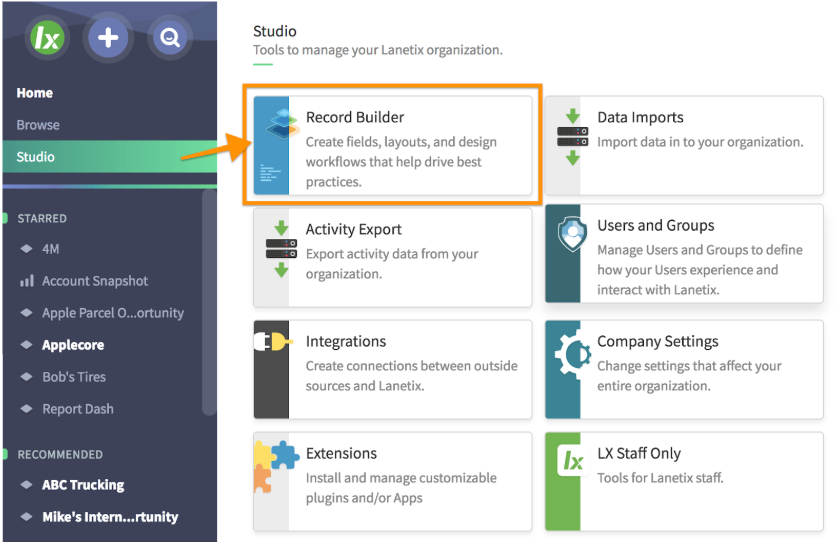Open recommended ABC Trucking
This screenshot has width=836, height=542.
pyautogui.click(x=83, y=485)
